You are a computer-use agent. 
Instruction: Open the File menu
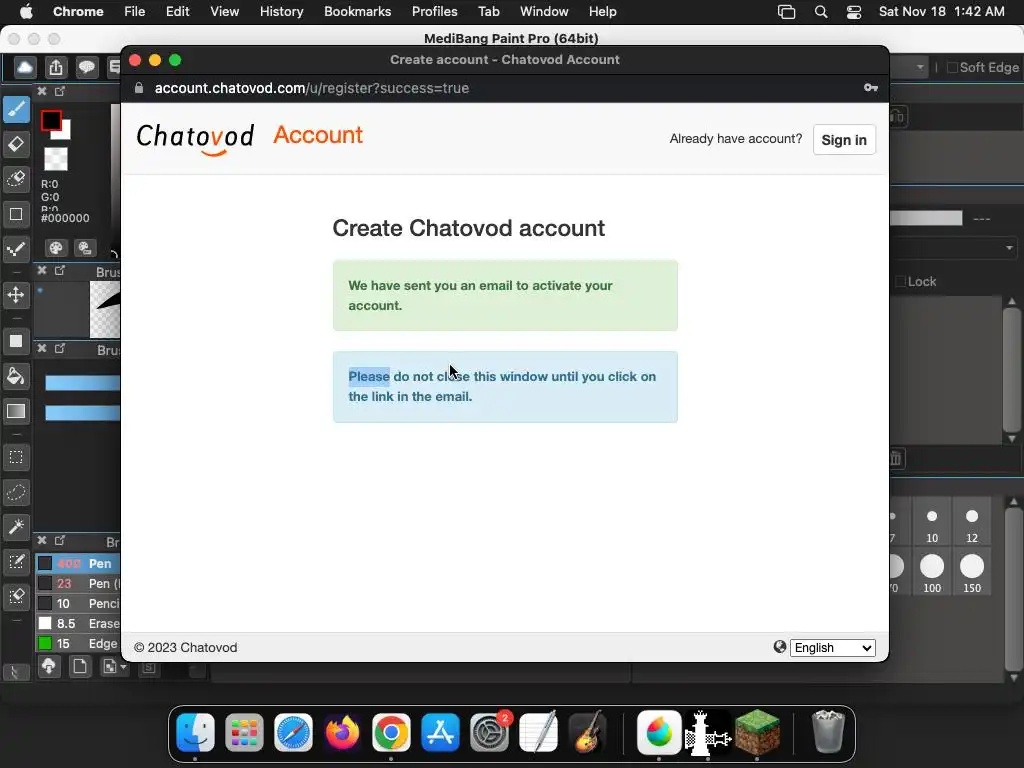[135, 12]
